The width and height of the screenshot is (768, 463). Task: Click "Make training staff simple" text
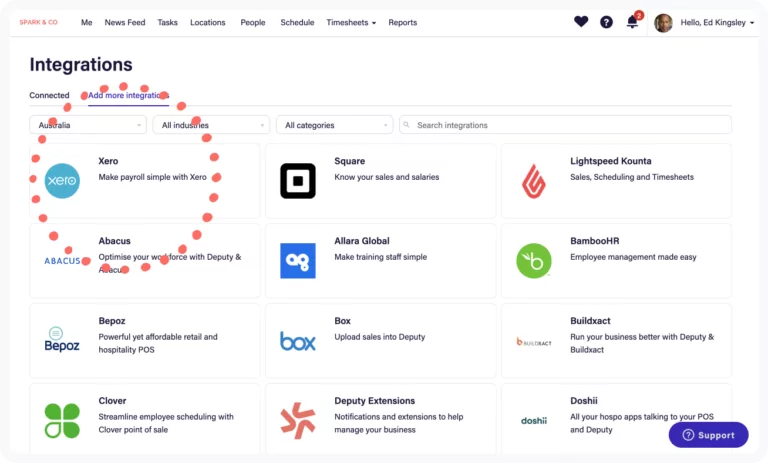pos(381,257)
